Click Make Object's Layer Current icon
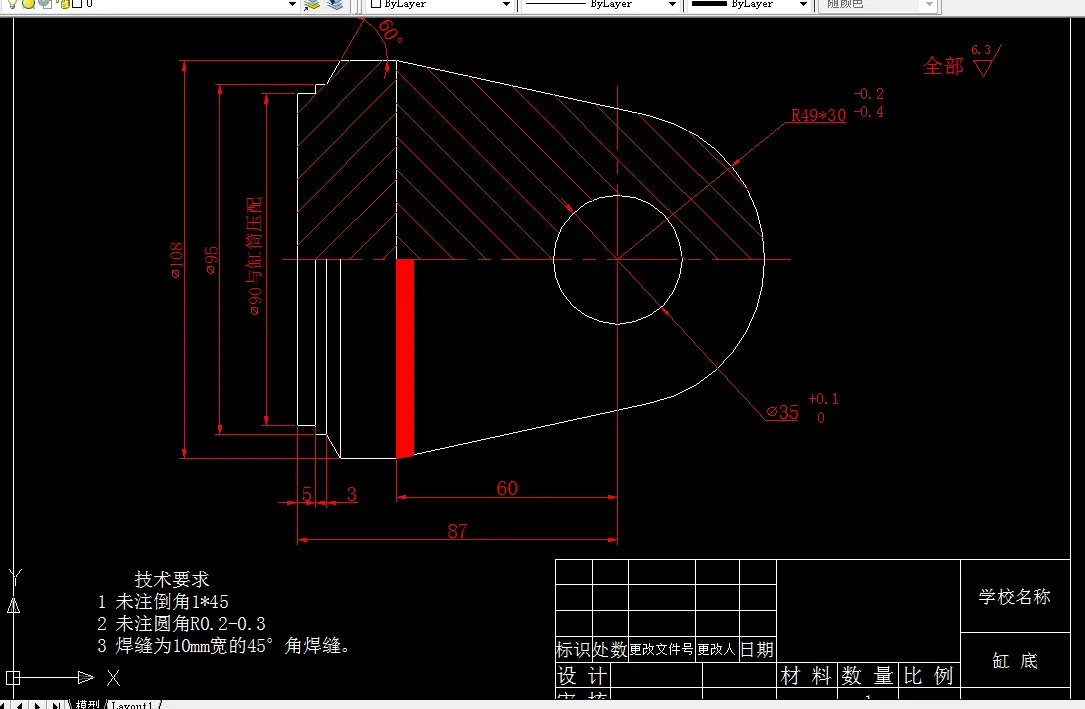Viewport: 1085px width, 709px height. [x=312, y=4]
